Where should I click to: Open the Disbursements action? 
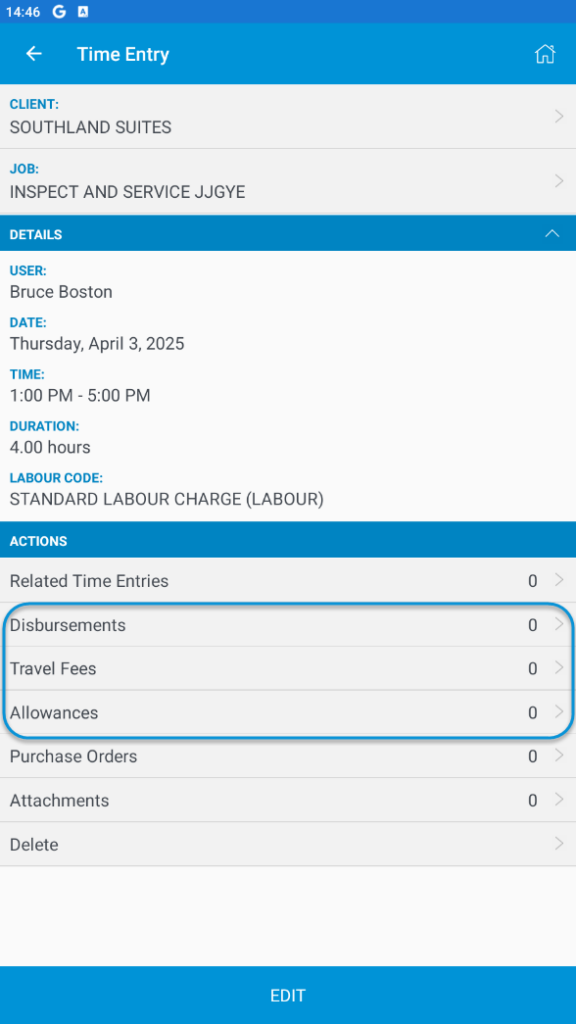[288, 625]
